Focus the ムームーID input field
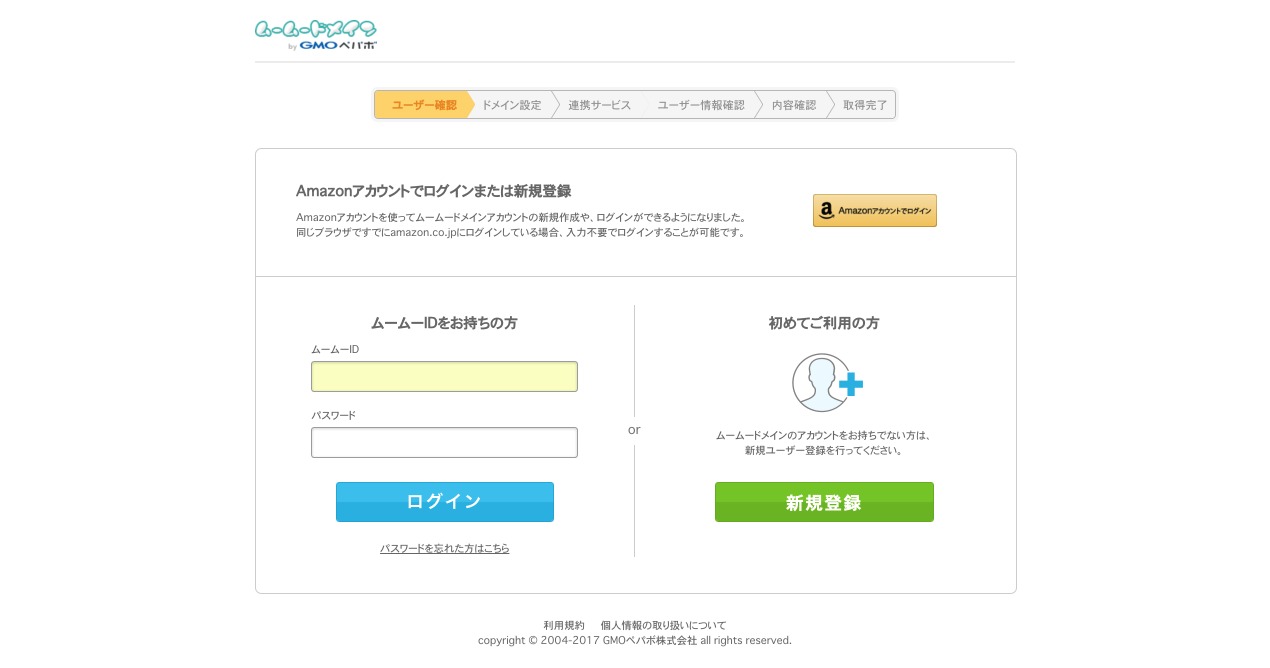 point(444,377)
